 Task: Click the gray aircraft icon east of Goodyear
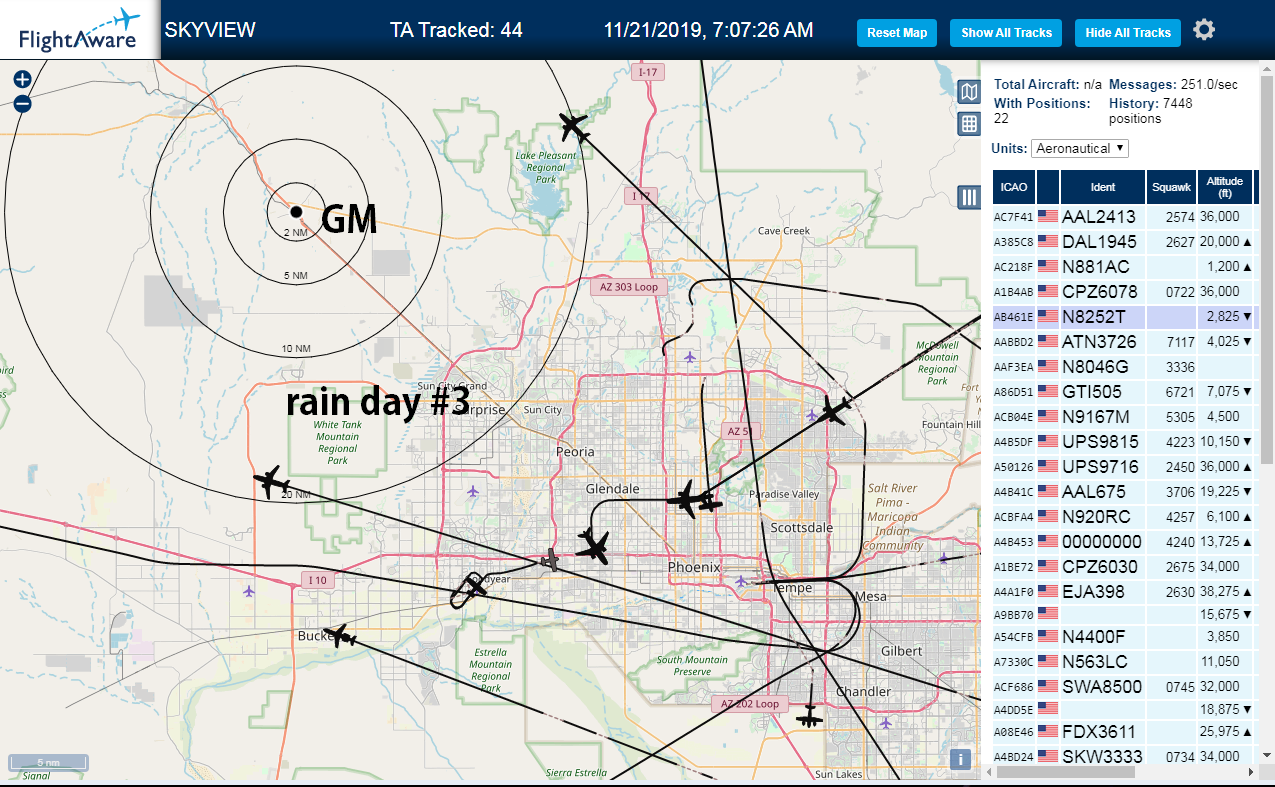549,561
